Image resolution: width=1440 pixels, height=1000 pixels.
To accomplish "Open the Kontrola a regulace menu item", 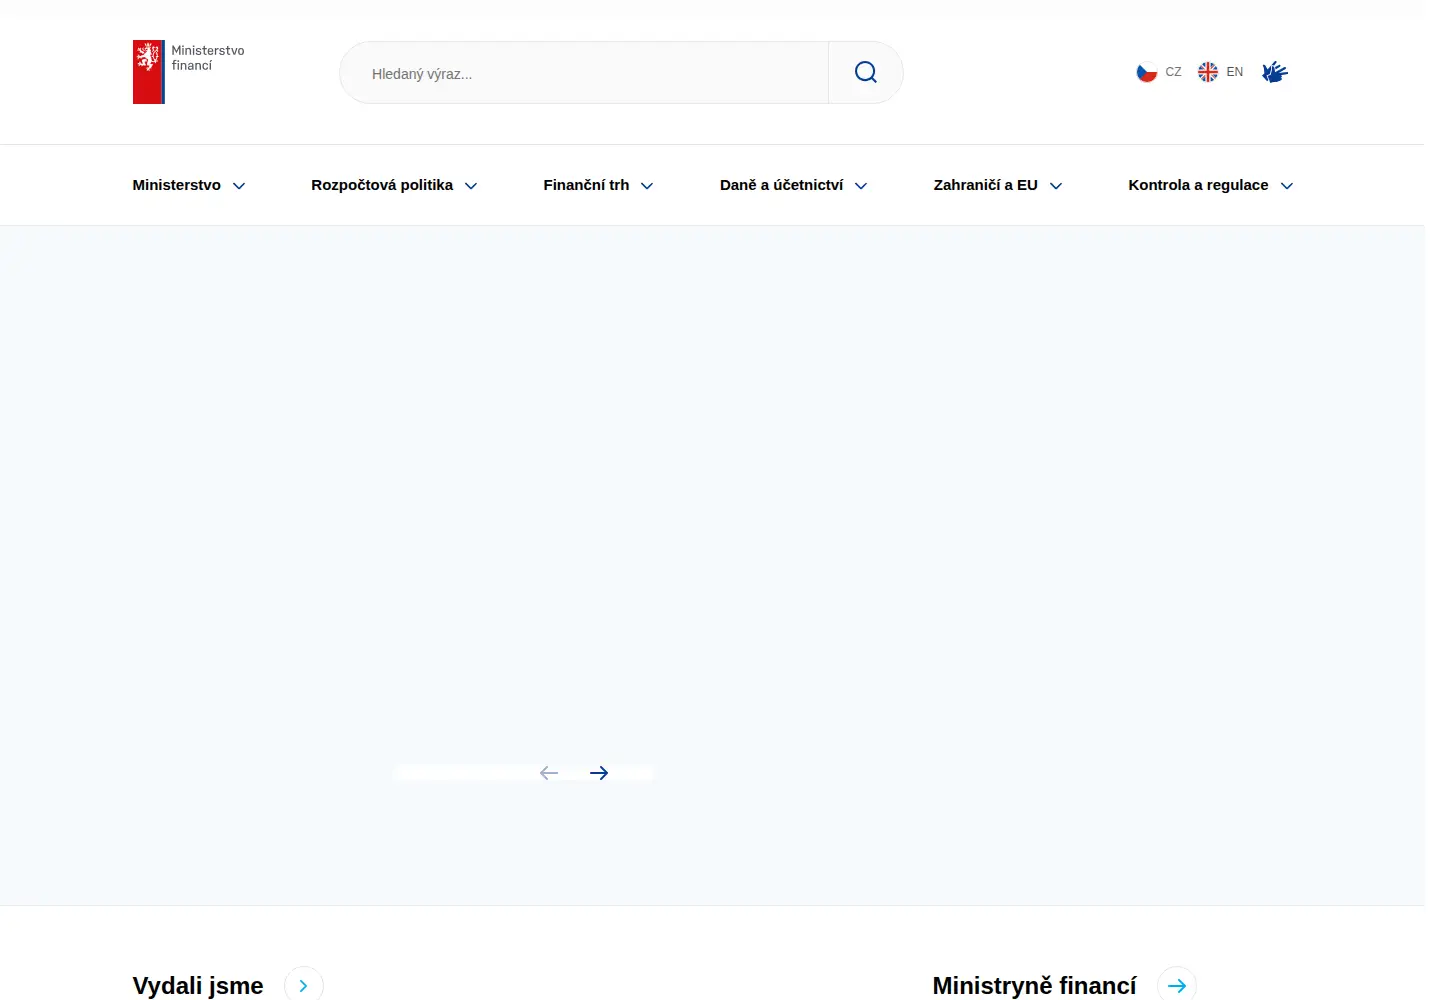I will point(1198,185).
